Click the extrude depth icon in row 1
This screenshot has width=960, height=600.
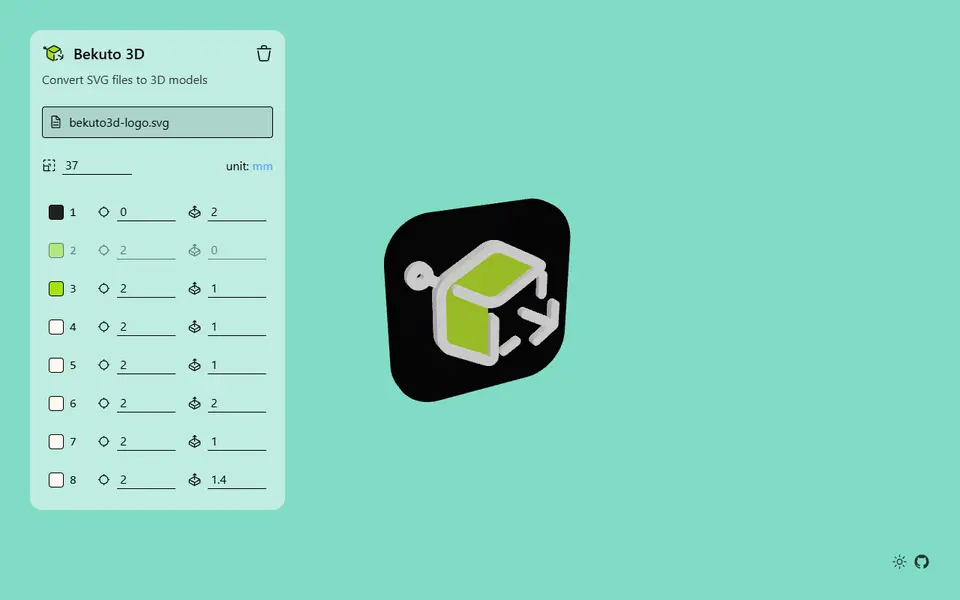[195, 212]
